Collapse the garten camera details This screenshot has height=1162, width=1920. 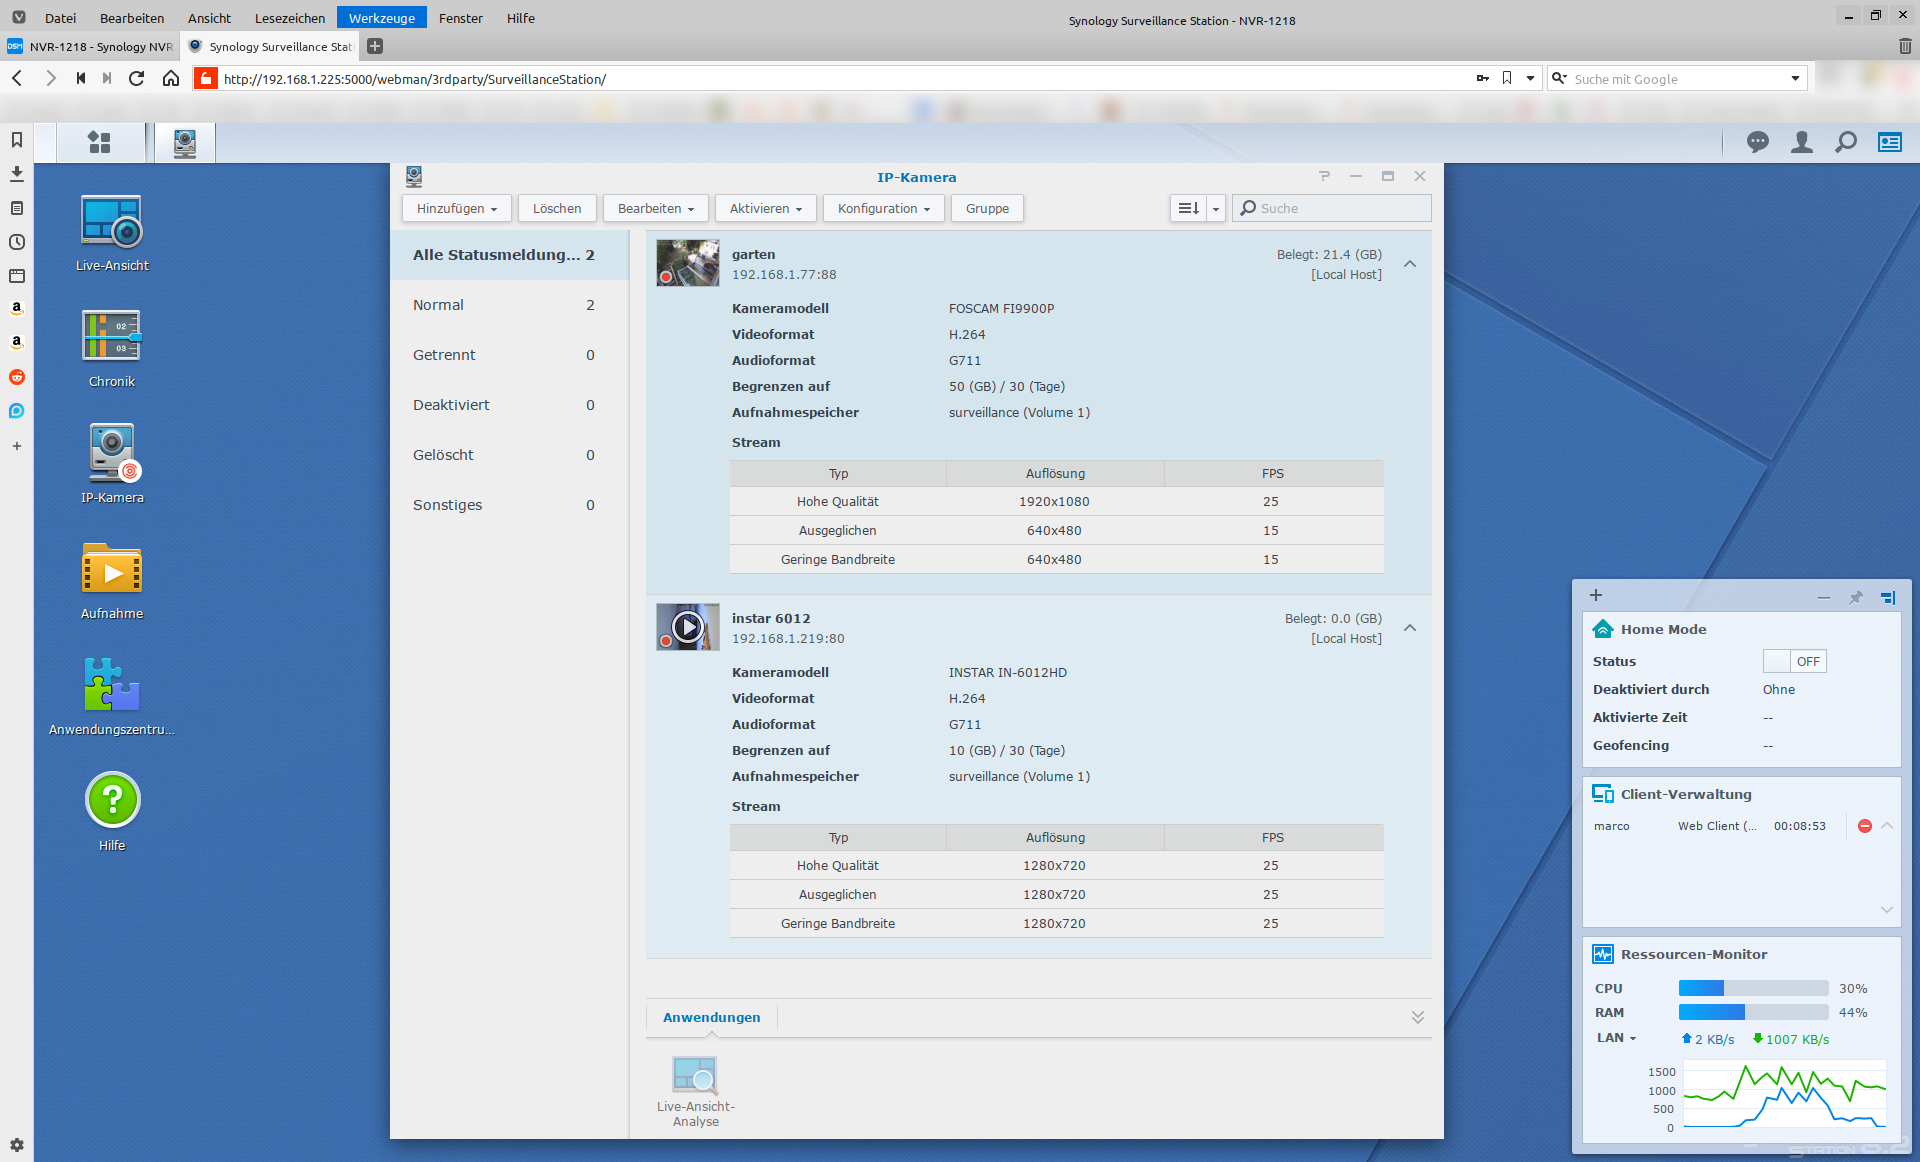point(1410,264)
